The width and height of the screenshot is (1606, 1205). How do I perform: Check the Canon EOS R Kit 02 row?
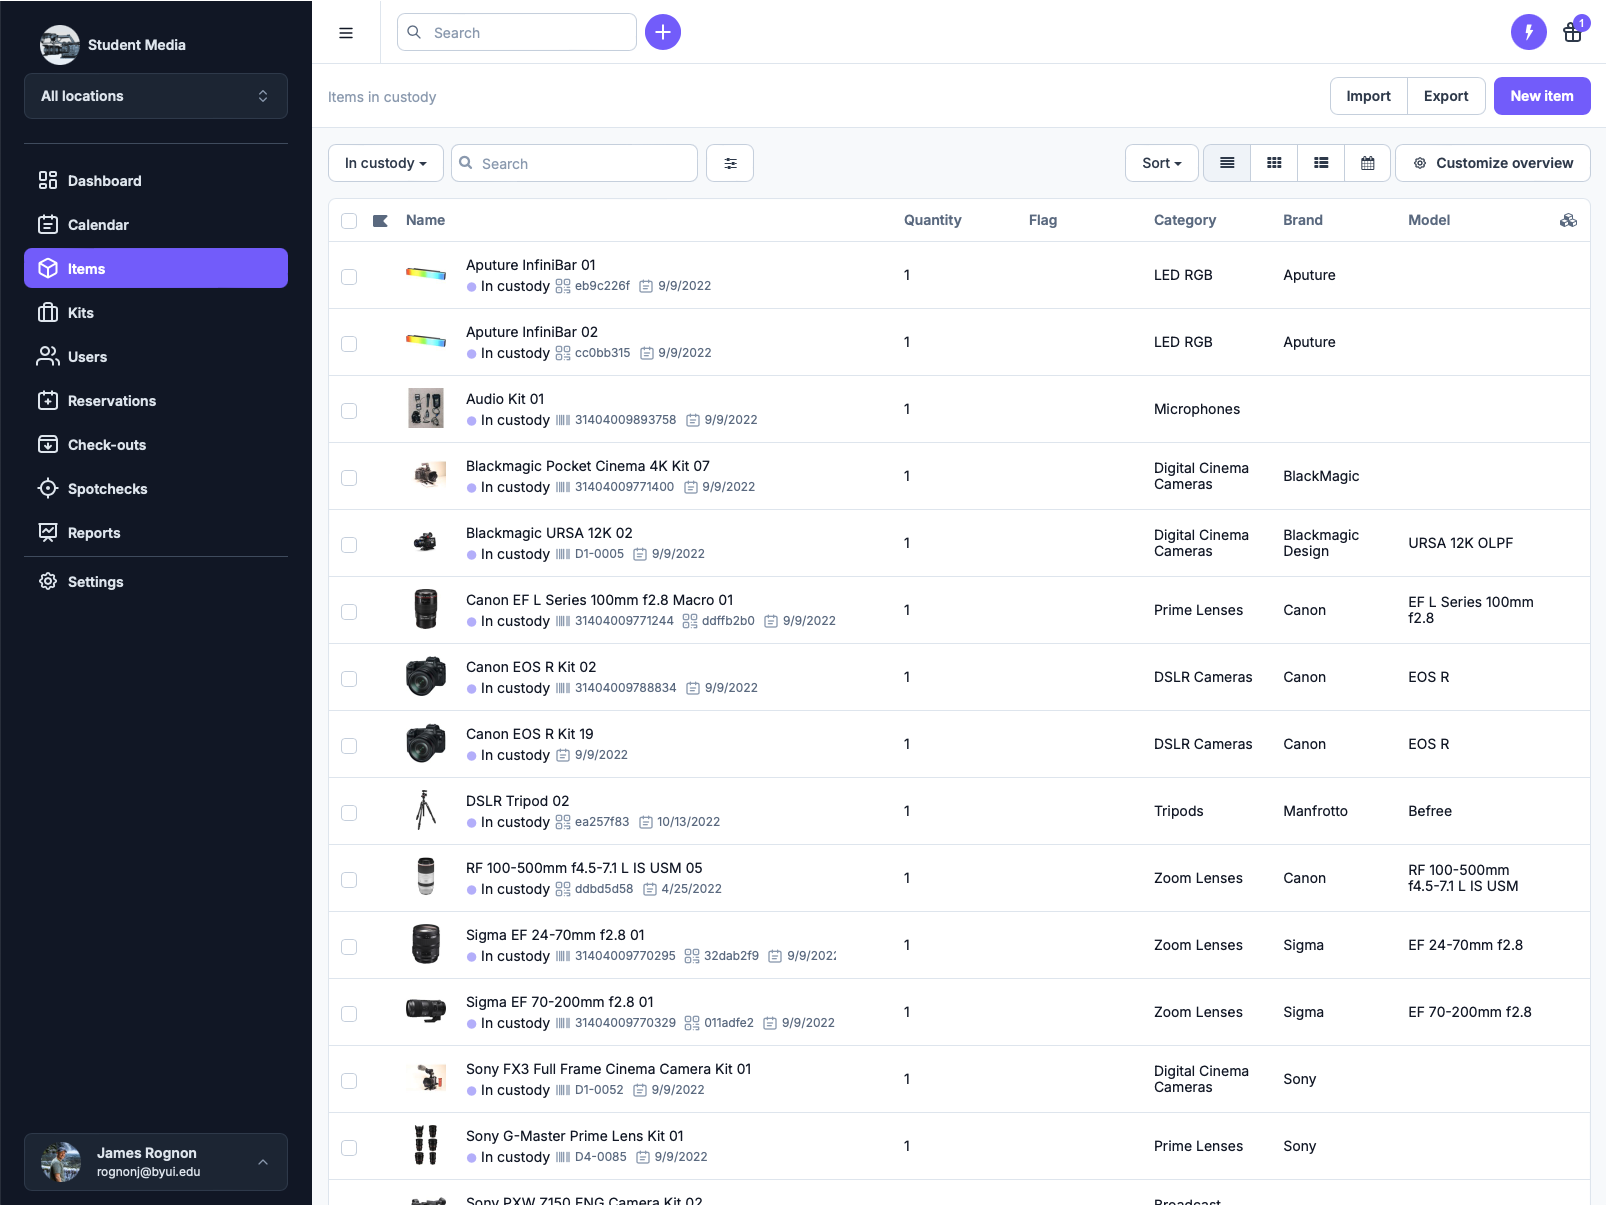[349, 678]
